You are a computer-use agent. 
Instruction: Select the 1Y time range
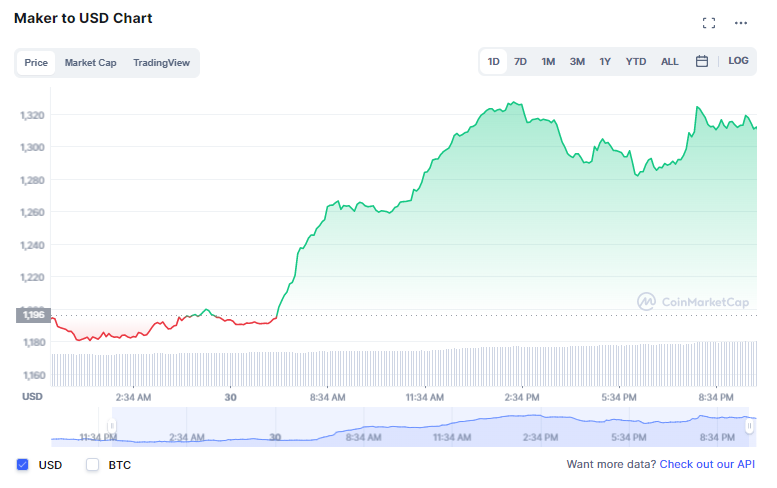(605, 61)
